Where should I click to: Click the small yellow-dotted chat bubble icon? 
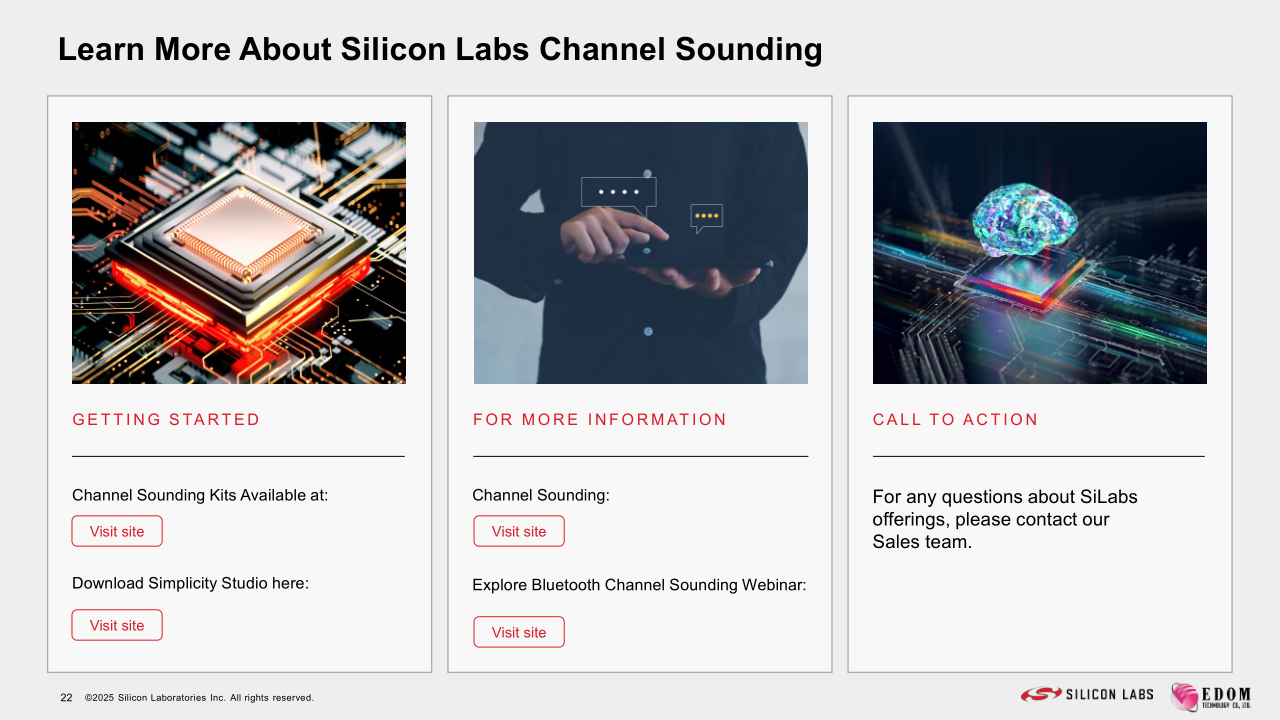pyautogui.click(x=707, y=218)
